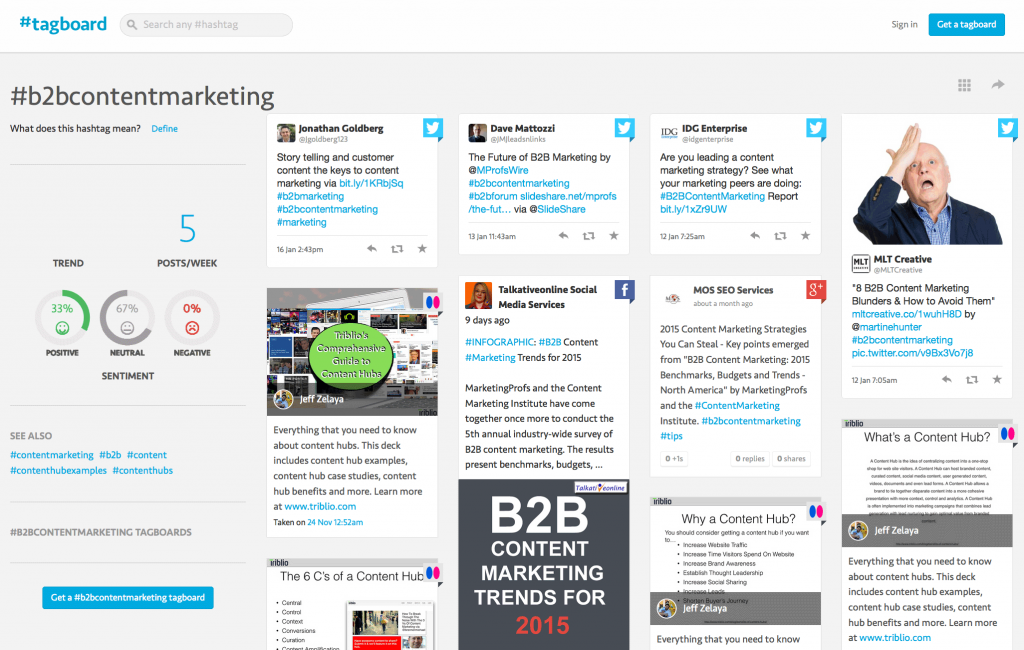Focus the Search any #hashtag field

coord(206,25)
